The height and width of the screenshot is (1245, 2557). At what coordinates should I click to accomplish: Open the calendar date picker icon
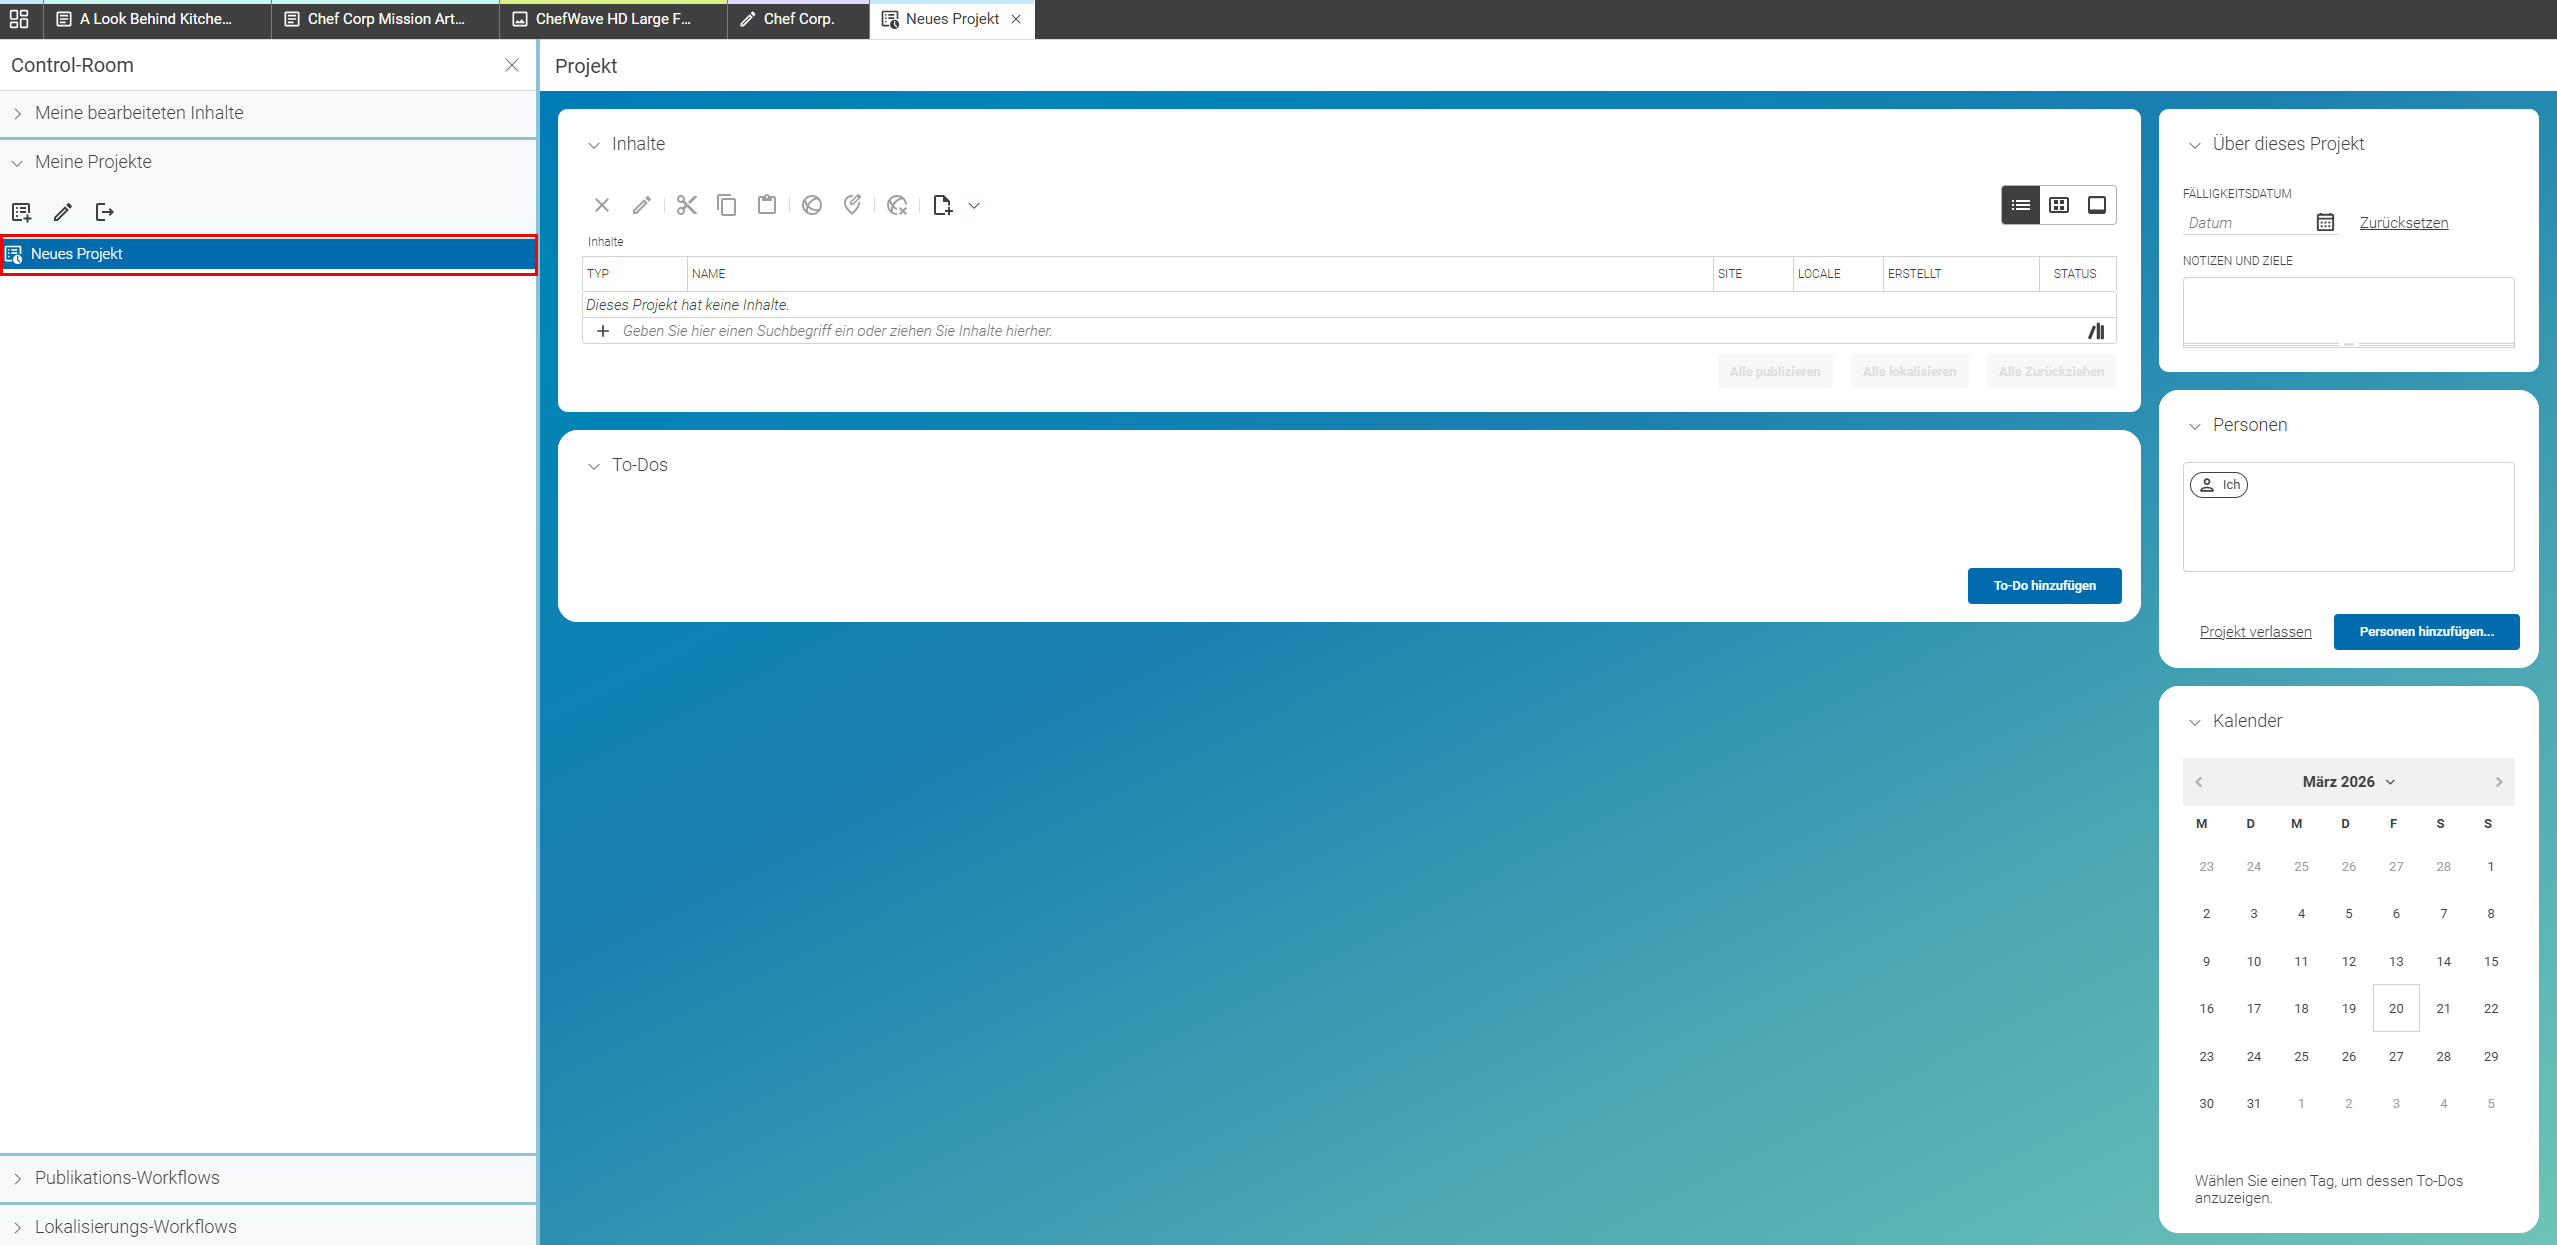tap(2326, 222)
